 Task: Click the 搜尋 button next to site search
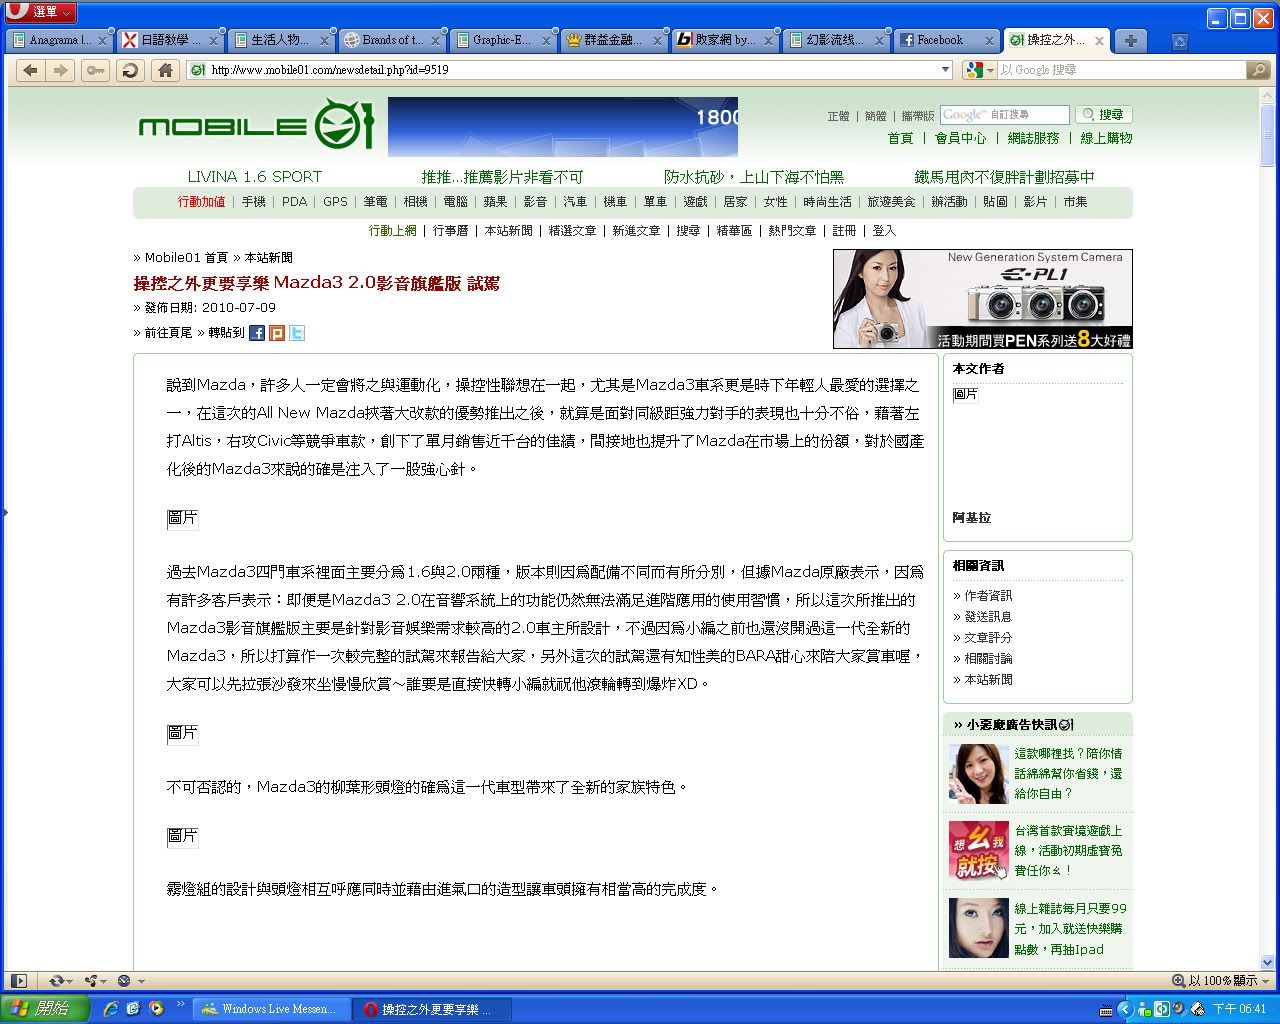[x=1104, y=115]
